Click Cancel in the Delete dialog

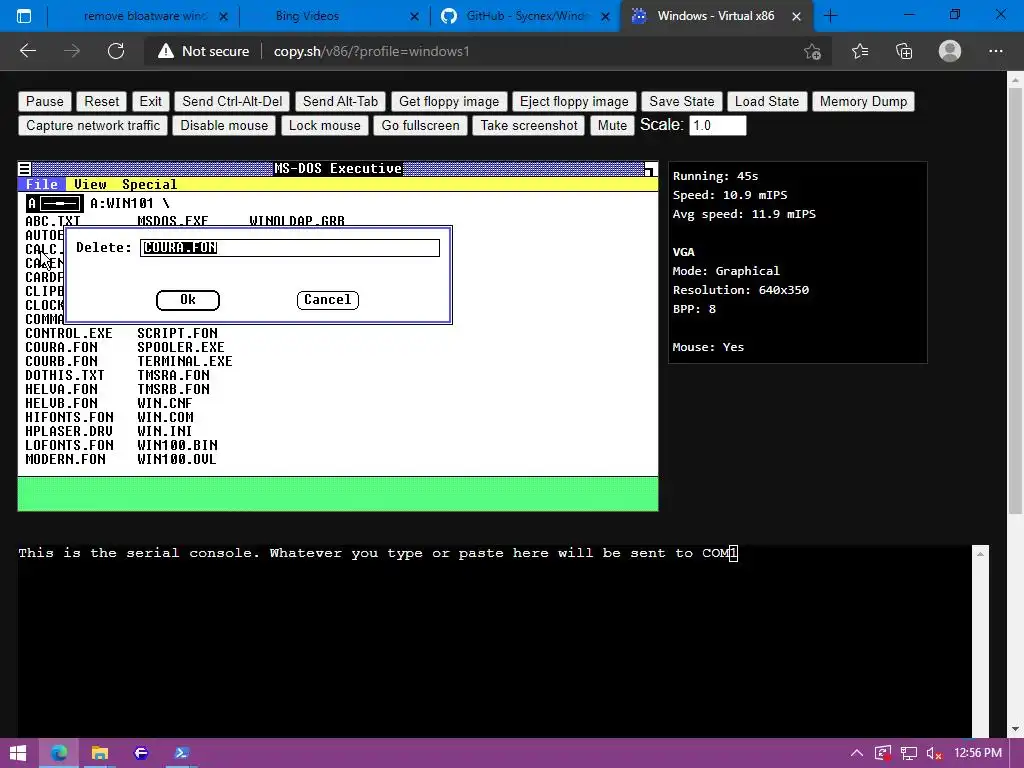[x=328, y=300]
